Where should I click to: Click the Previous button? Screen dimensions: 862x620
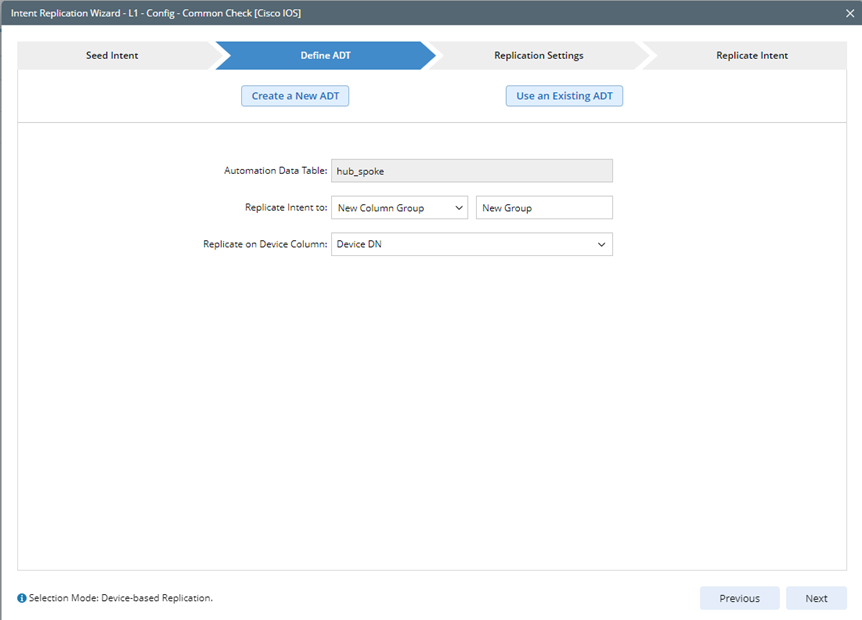coord(739,598)
